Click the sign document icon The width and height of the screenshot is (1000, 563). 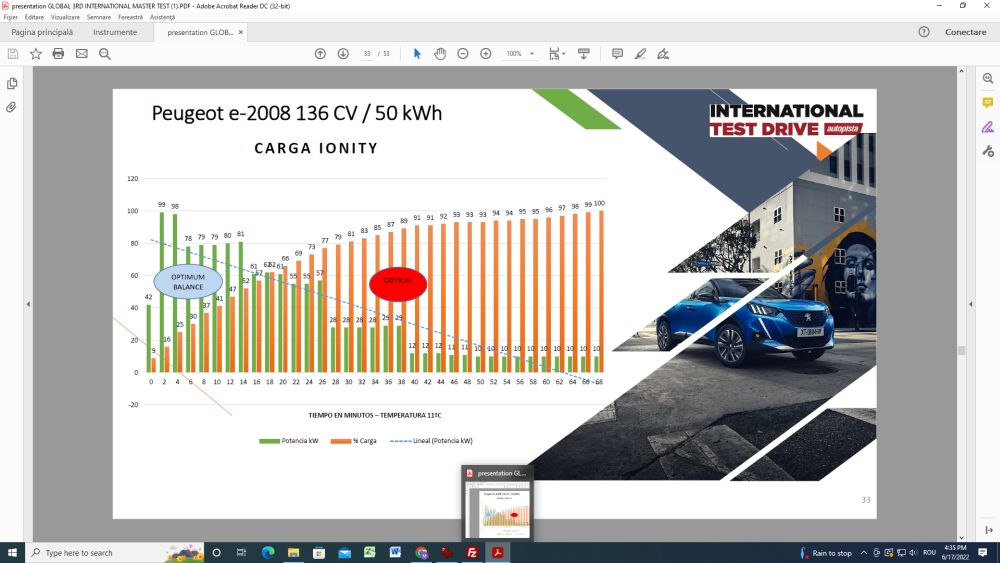coord(663,54)
